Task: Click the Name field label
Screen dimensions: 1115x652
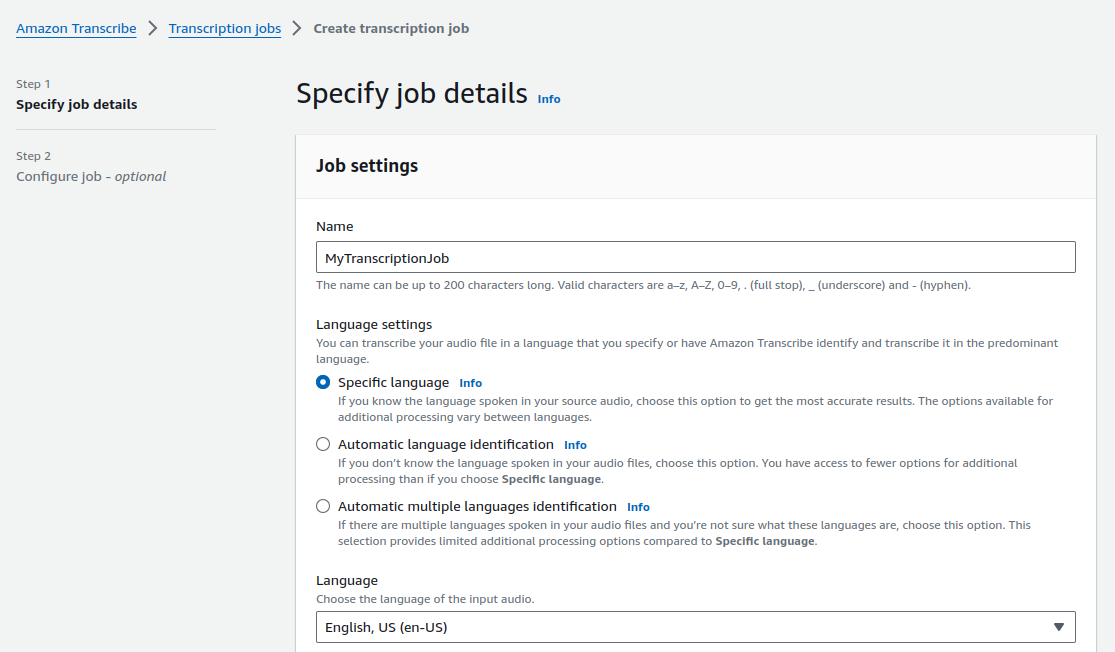Action: pyautogui.click(x=335, y=227)
